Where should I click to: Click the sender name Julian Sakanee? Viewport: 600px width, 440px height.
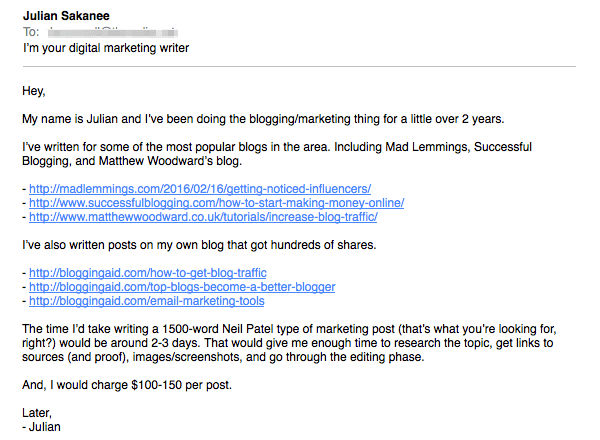point(66,16)
